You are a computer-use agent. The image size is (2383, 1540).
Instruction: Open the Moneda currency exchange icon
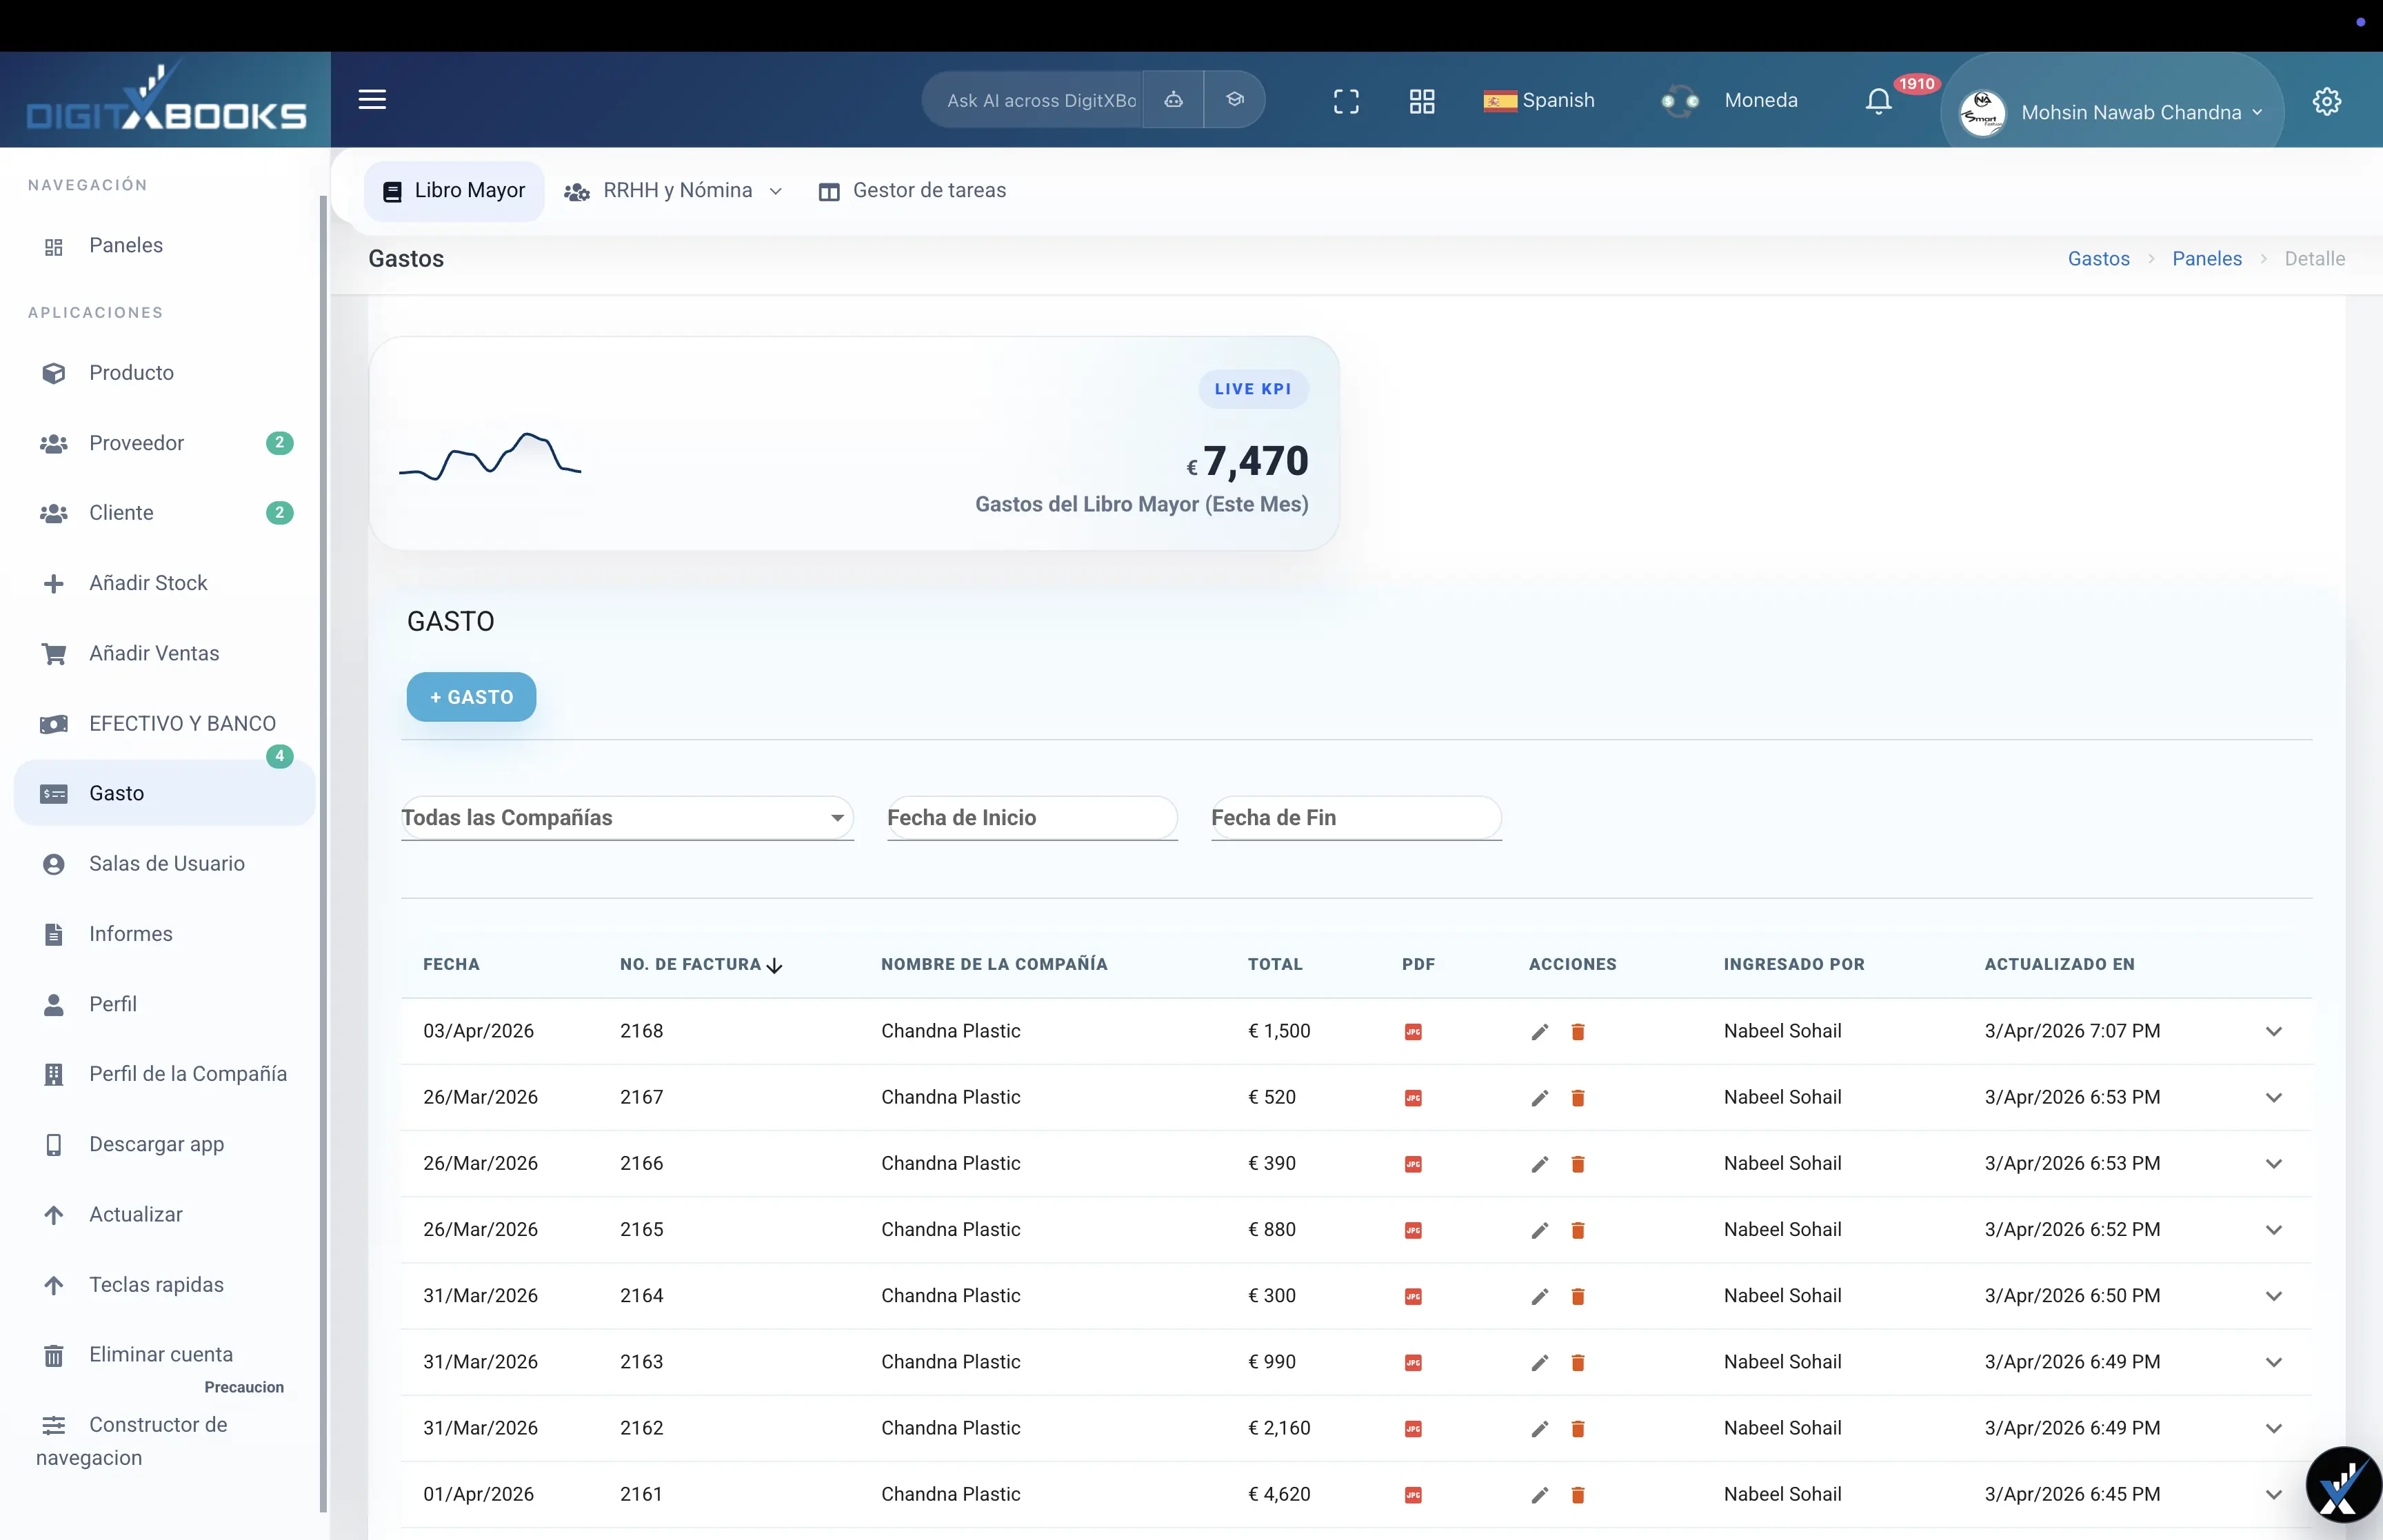tap(1679, 100)
